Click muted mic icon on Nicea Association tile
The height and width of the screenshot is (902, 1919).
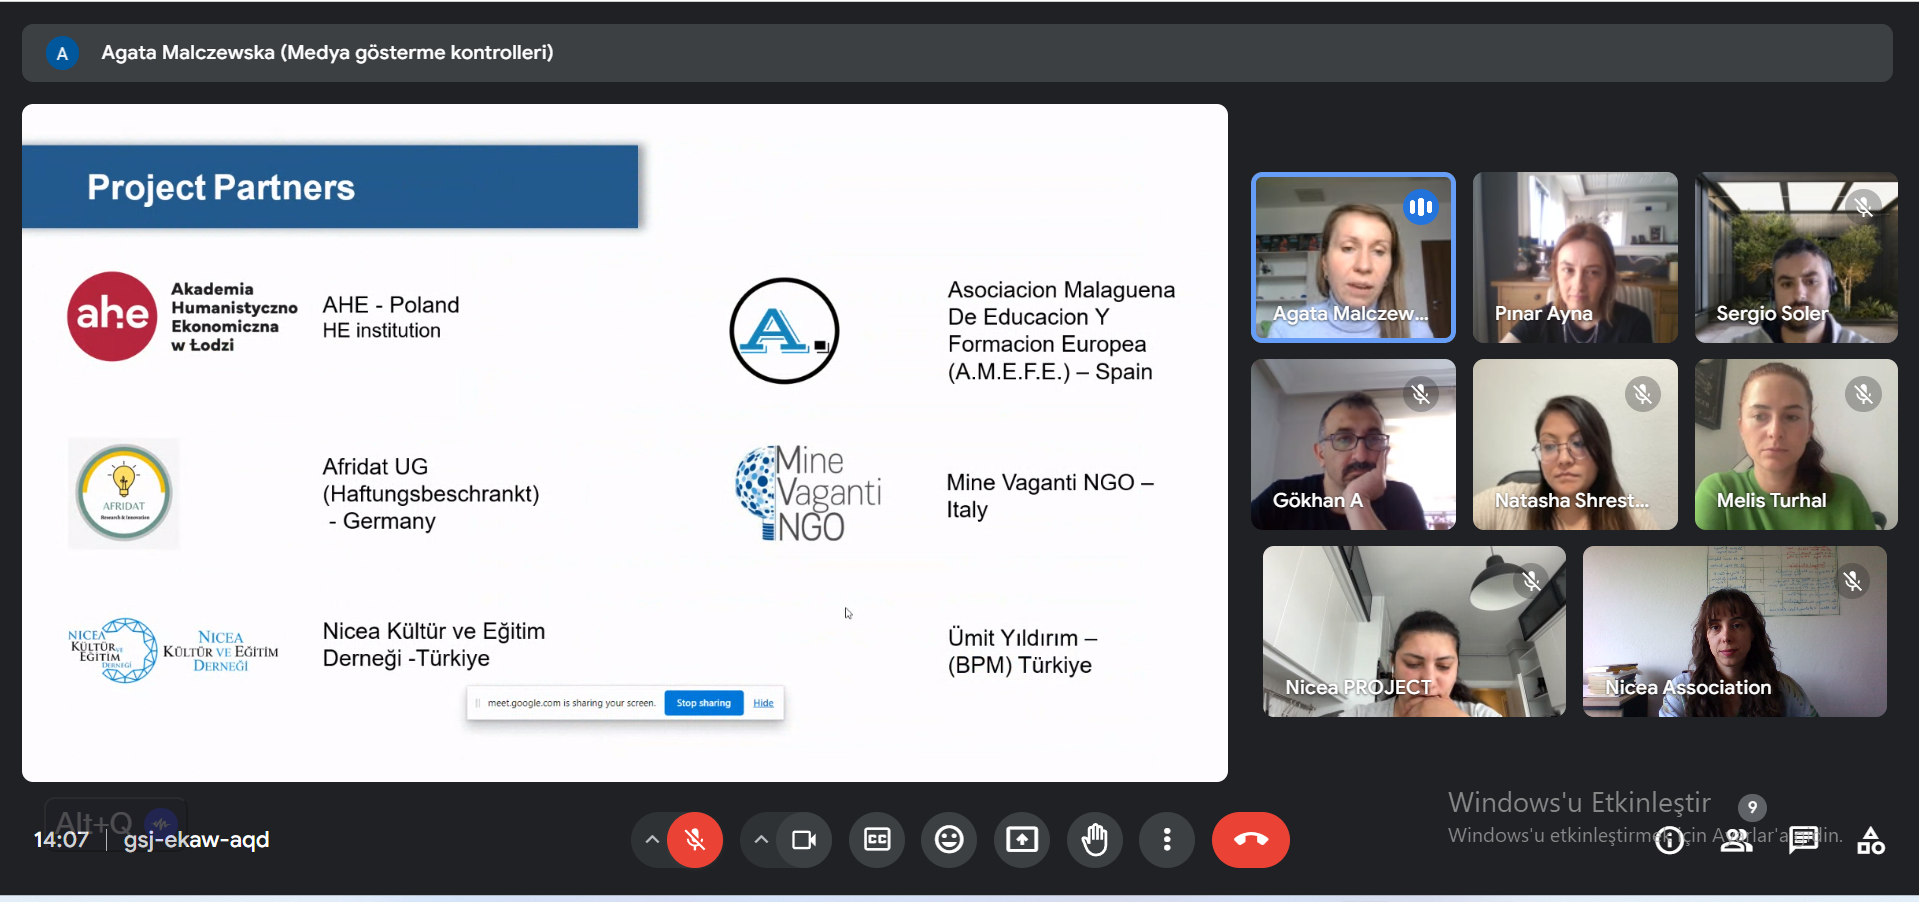[x=1852, y=581]
